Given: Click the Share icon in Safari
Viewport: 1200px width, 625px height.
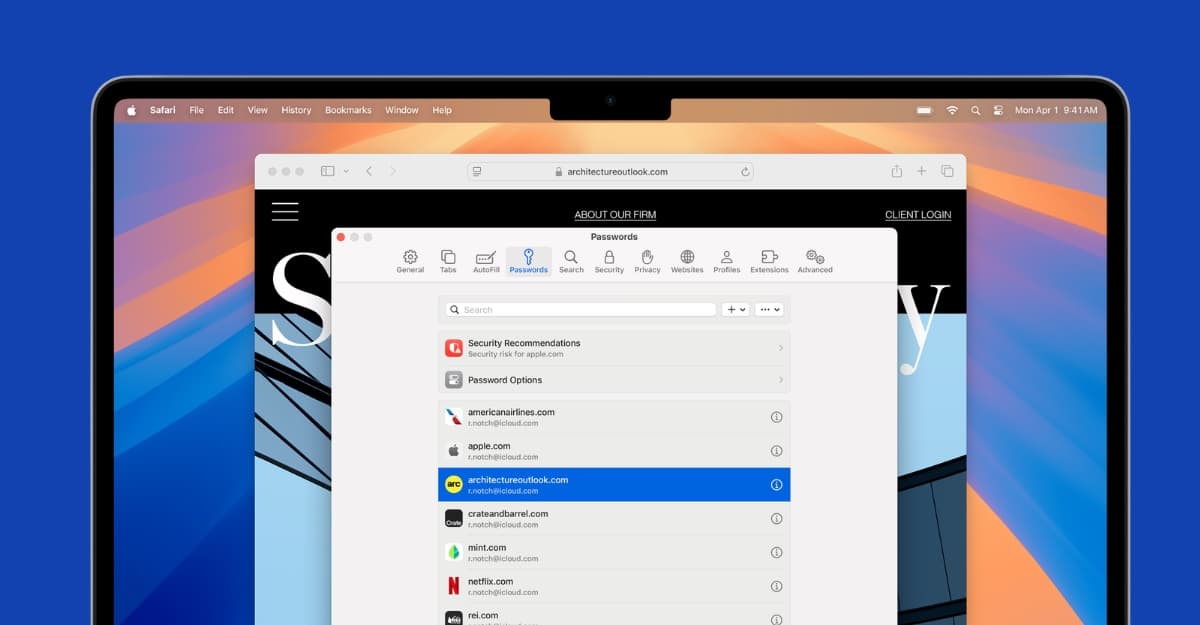Looking at the screenshot, I should (897, 171).
